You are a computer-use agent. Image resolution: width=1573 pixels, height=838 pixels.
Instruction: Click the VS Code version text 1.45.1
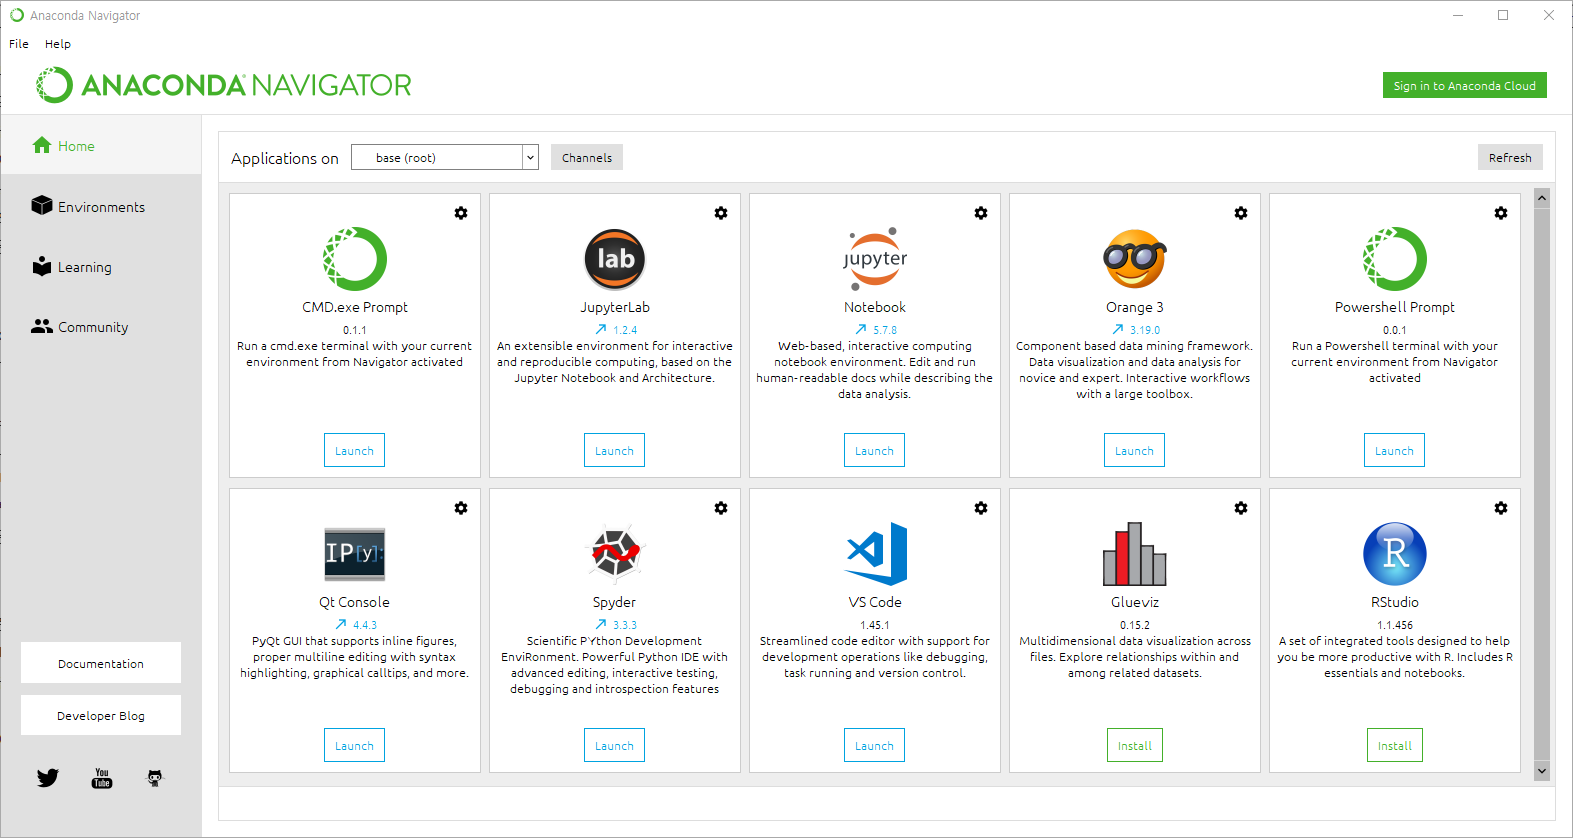(875, 625)
